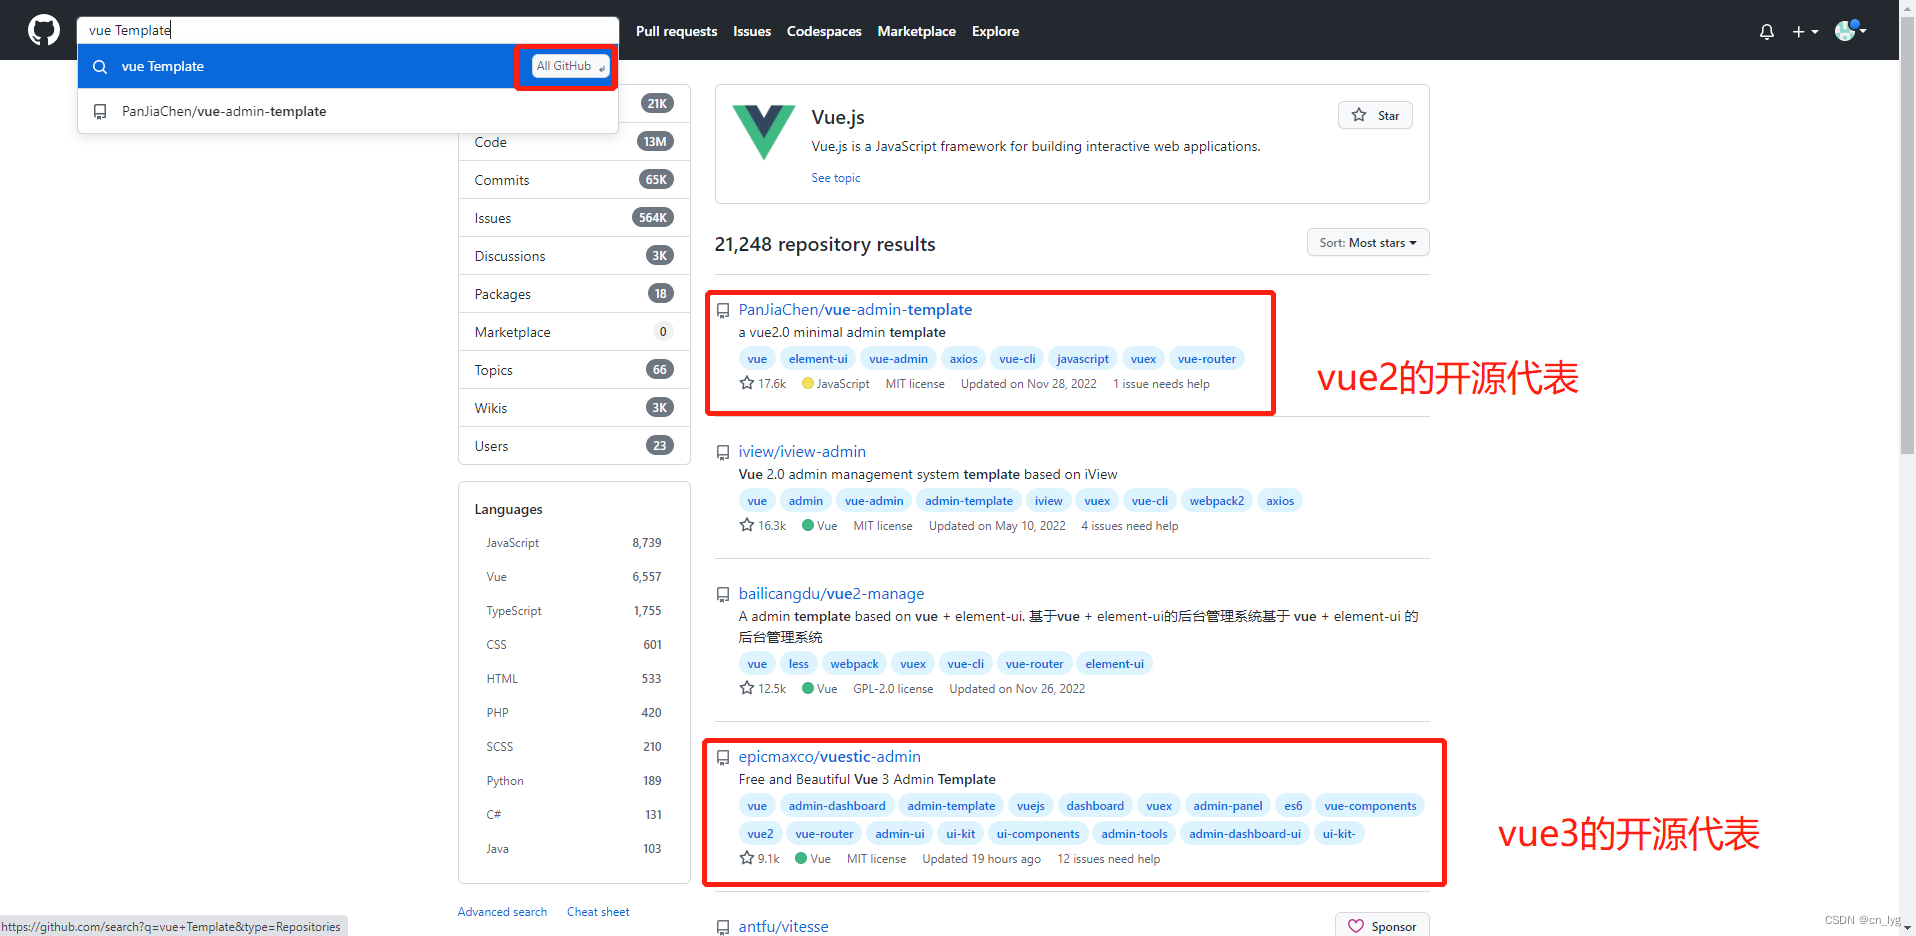Click the All GitHub scope selector
1916x936 pixels.
[x=571, y=66]
